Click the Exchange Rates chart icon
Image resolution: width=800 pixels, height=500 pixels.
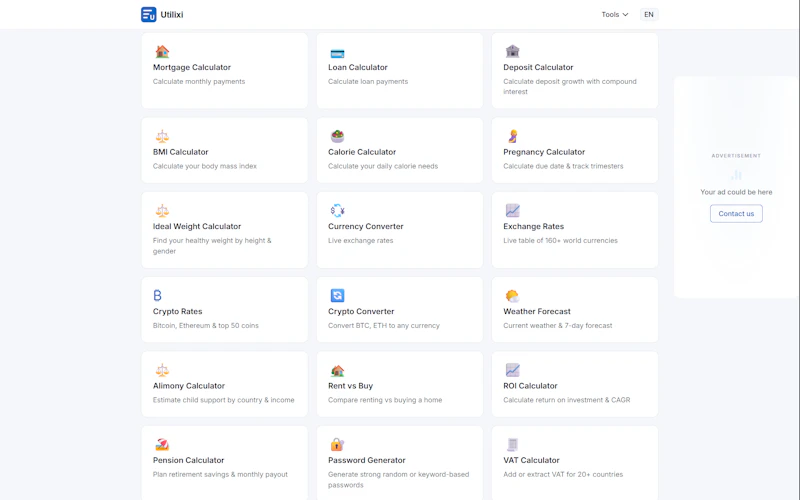coord(512,210)
